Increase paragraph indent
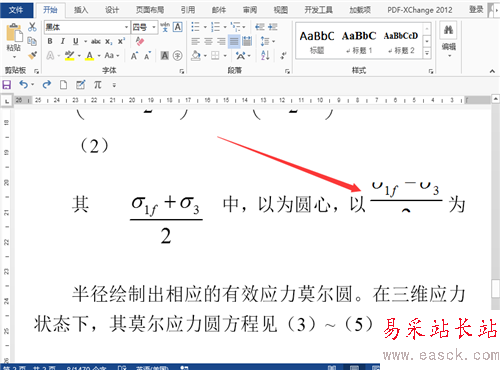Screen dimensions: 500x370 pyautogui.click(x=273, y=27)
